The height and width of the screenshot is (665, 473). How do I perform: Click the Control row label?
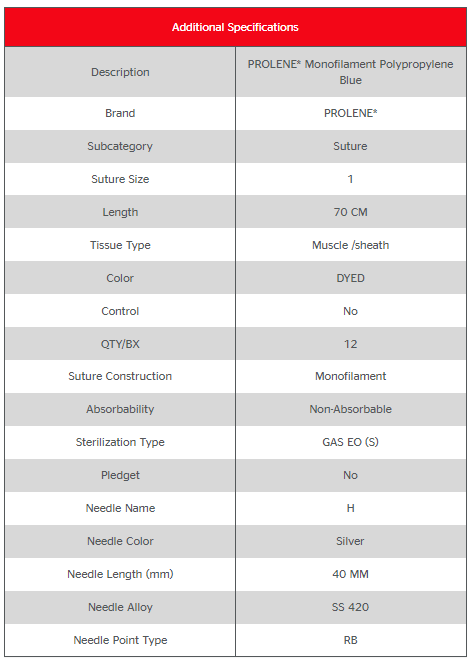pos(120,311)
